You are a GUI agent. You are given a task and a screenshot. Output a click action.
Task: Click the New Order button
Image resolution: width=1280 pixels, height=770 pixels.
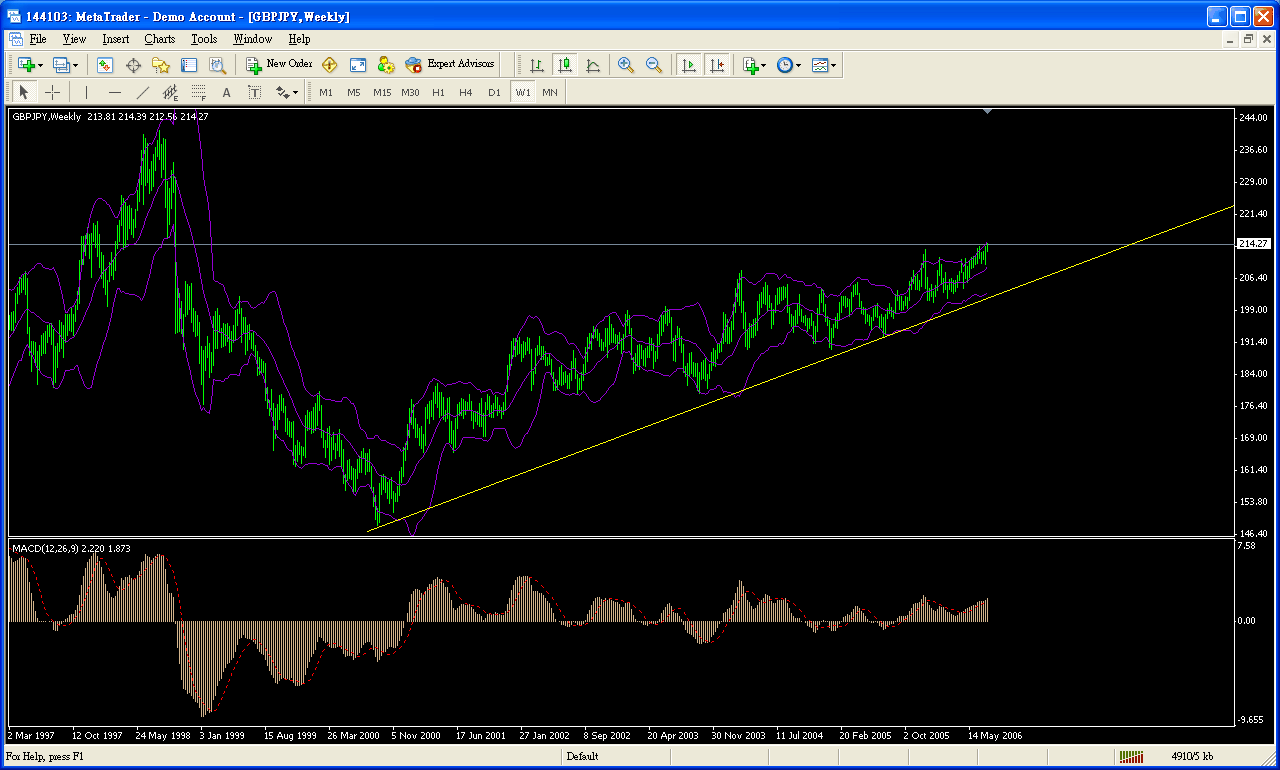280,64
